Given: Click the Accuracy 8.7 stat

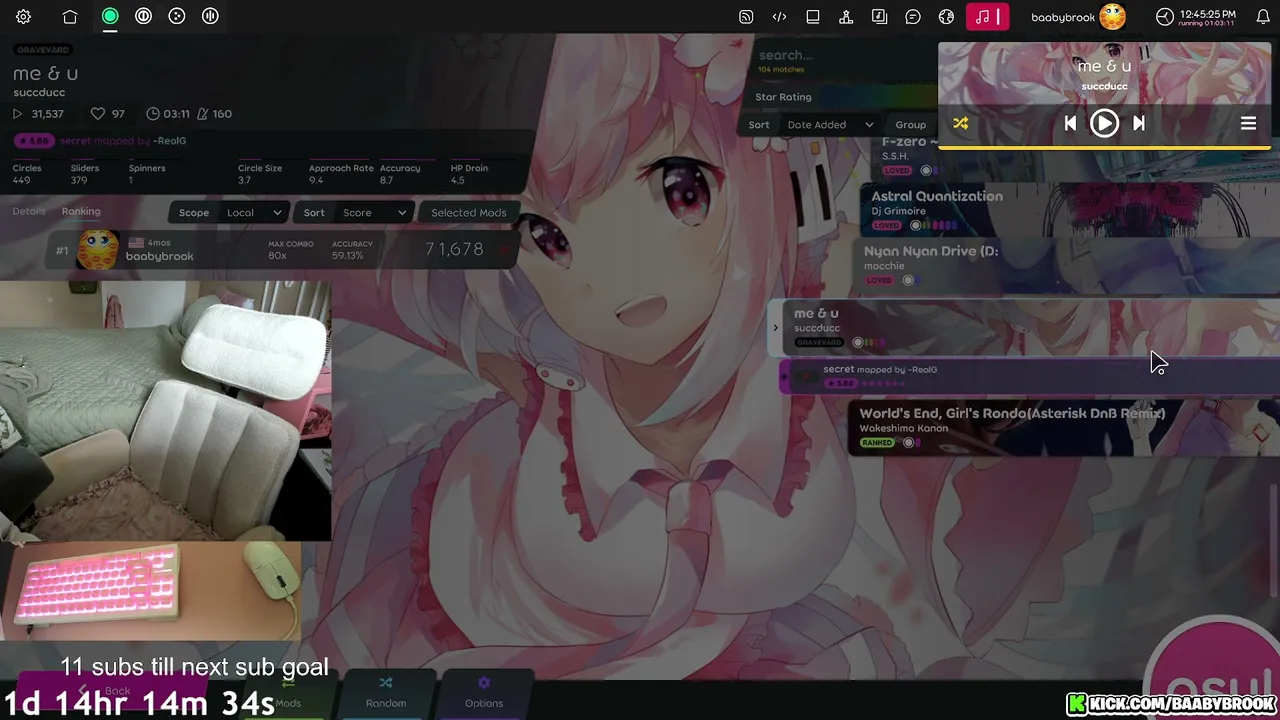Looking at the screenshot, I should pyautogui.click(x=400, y=174).
